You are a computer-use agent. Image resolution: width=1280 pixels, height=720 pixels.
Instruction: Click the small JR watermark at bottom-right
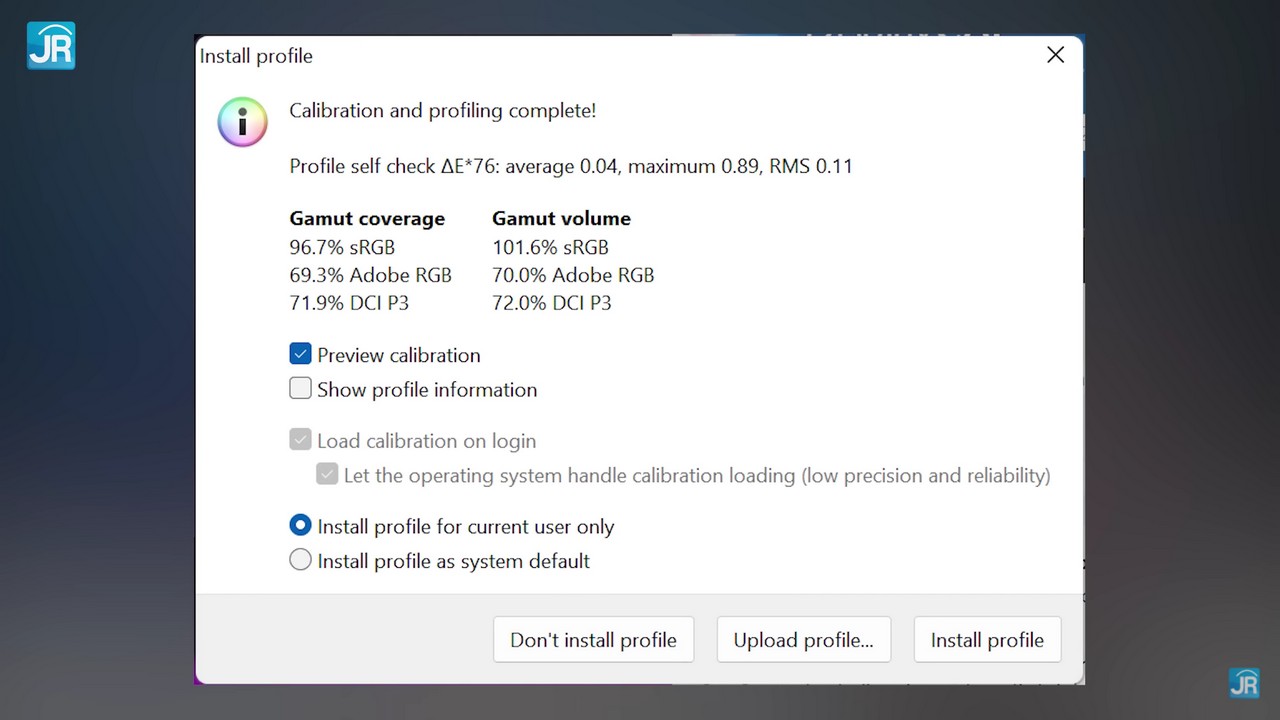[x=1243, y=683]
